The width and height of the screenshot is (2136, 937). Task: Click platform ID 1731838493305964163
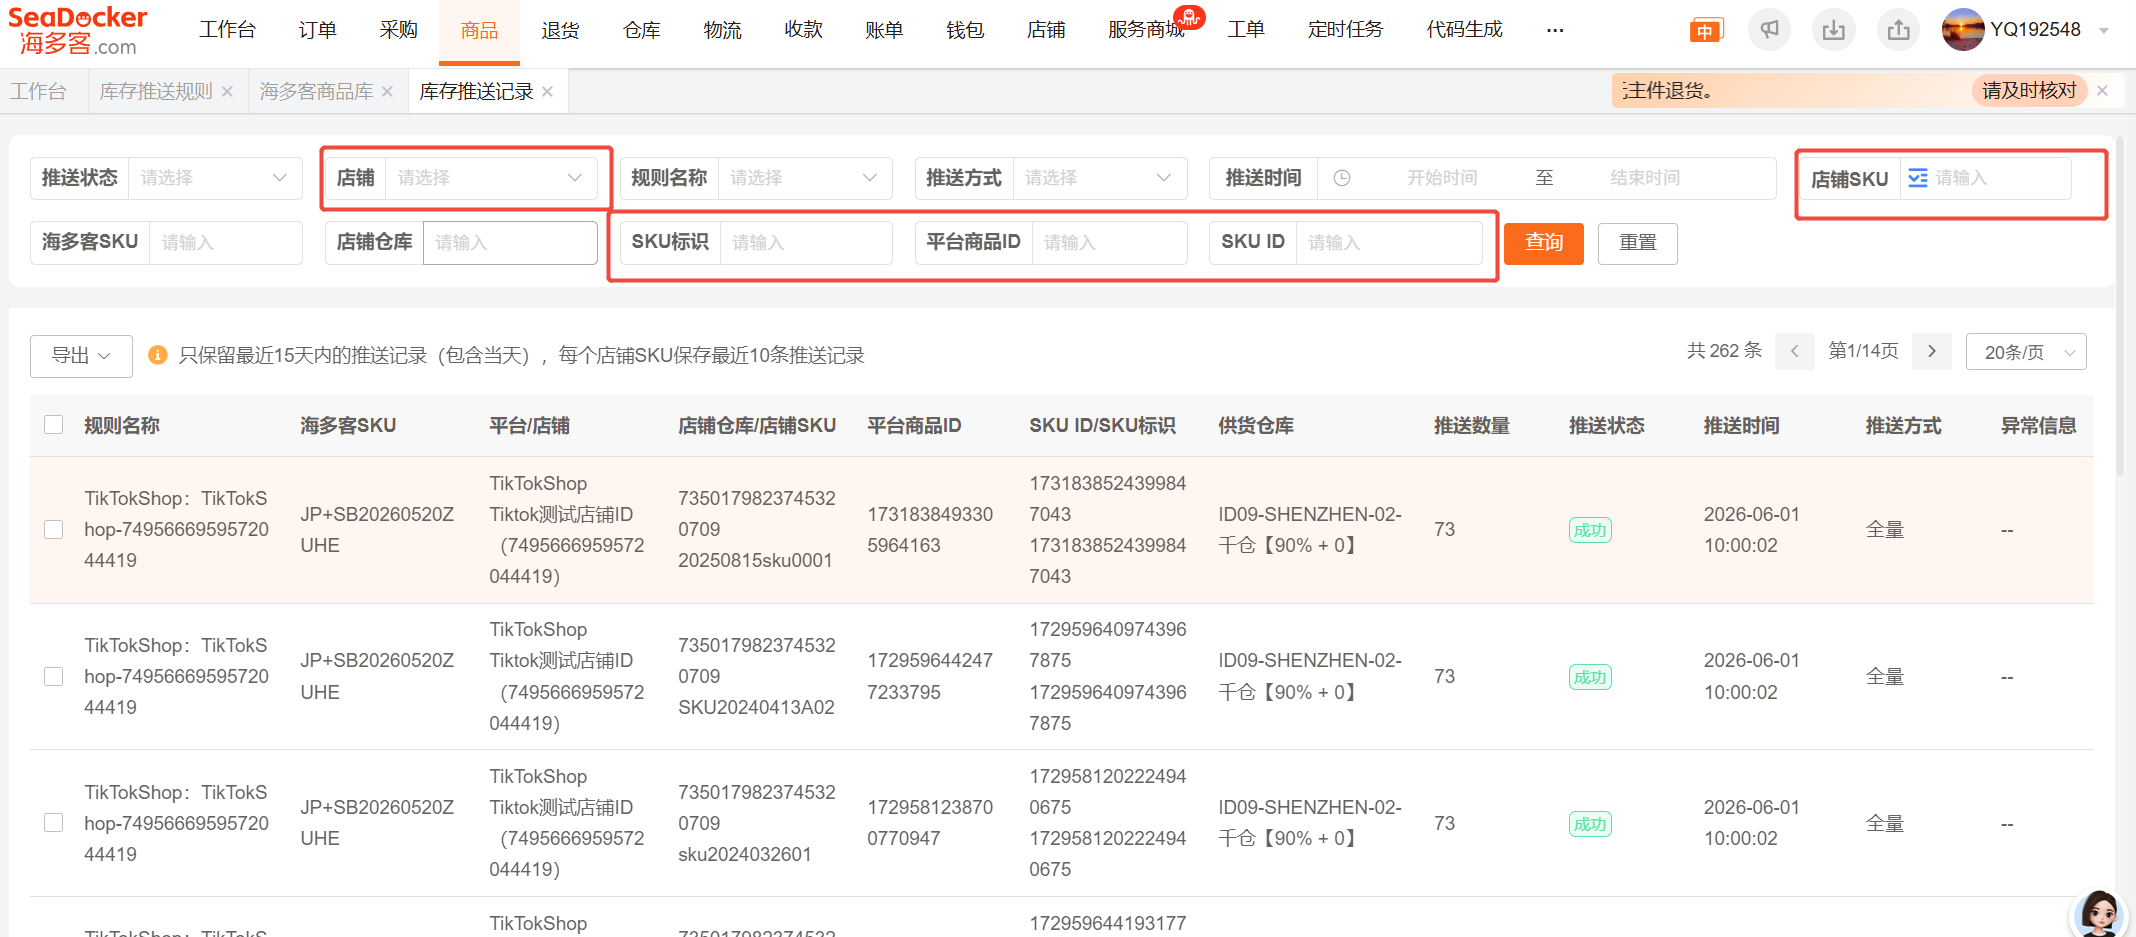(930, 530)
